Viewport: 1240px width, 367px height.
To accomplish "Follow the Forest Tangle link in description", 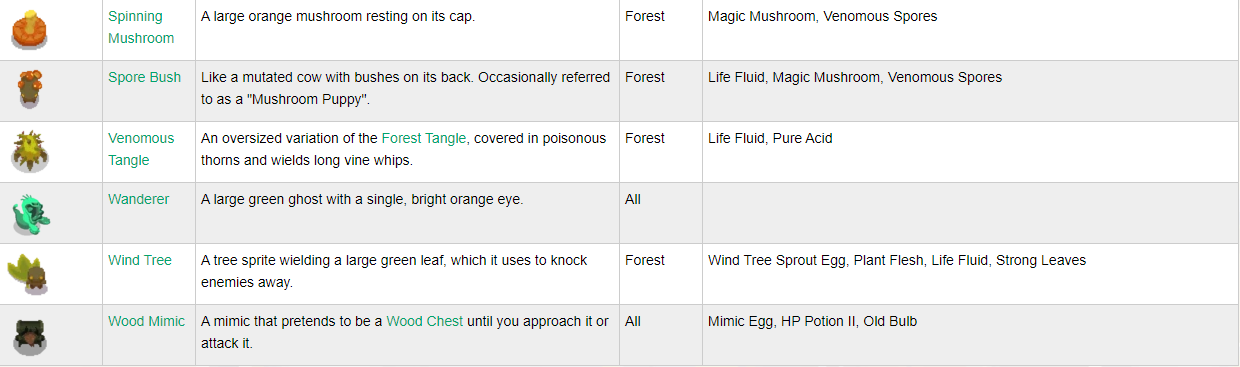I will pyautogui.click(x=425, y=138).
